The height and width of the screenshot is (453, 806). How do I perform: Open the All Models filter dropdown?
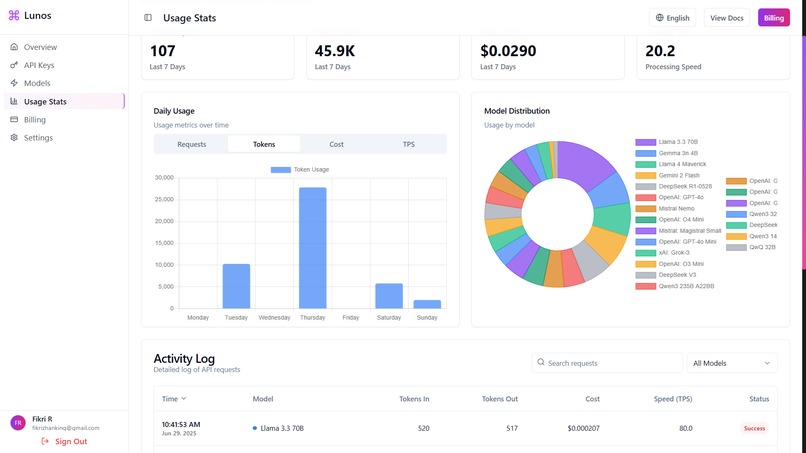(731, 363)
